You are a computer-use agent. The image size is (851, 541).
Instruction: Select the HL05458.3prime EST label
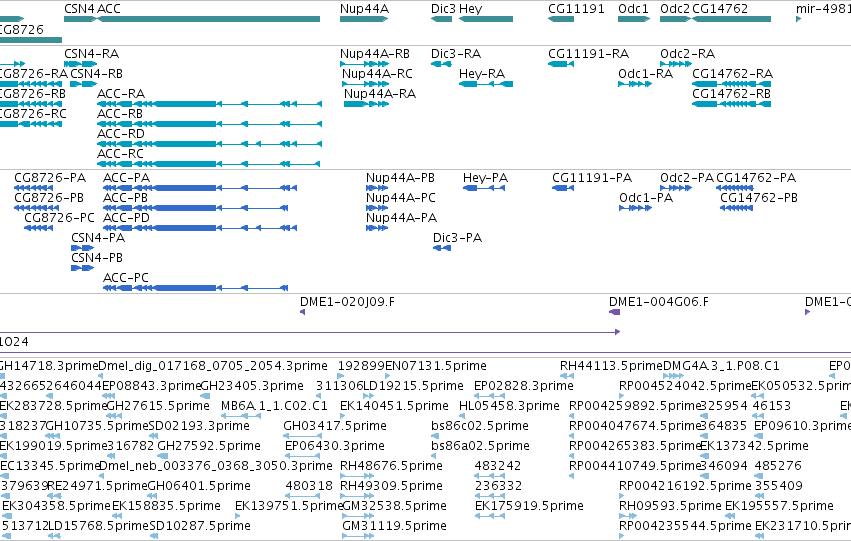tap(509, 405)
